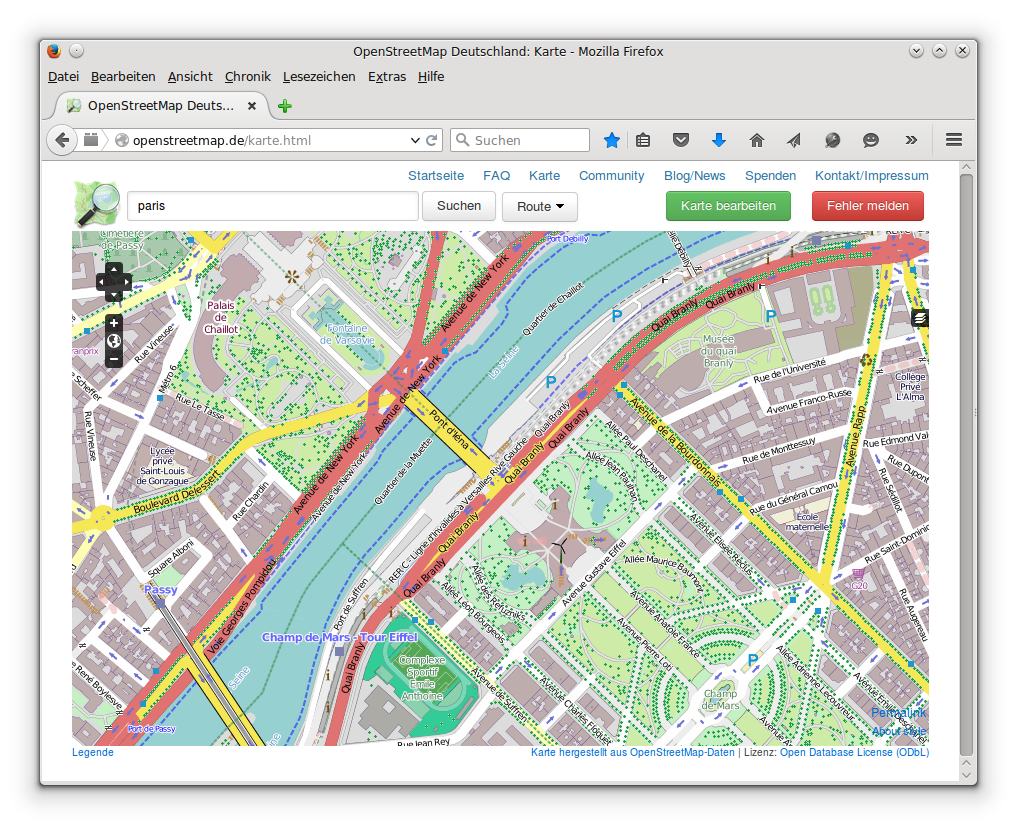Pan the map up with arrow
The image size is (1017, 825).
(x=114, y=269)
